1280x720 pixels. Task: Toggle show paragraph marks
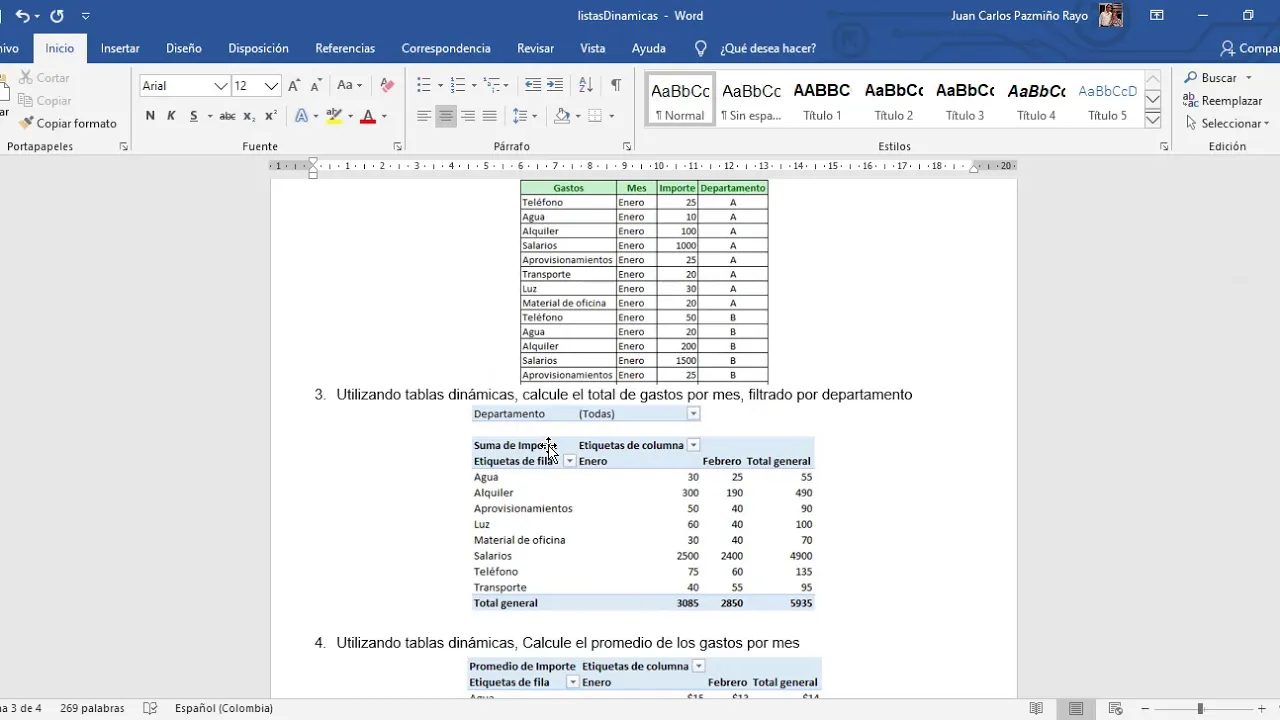tap(616, 86)
